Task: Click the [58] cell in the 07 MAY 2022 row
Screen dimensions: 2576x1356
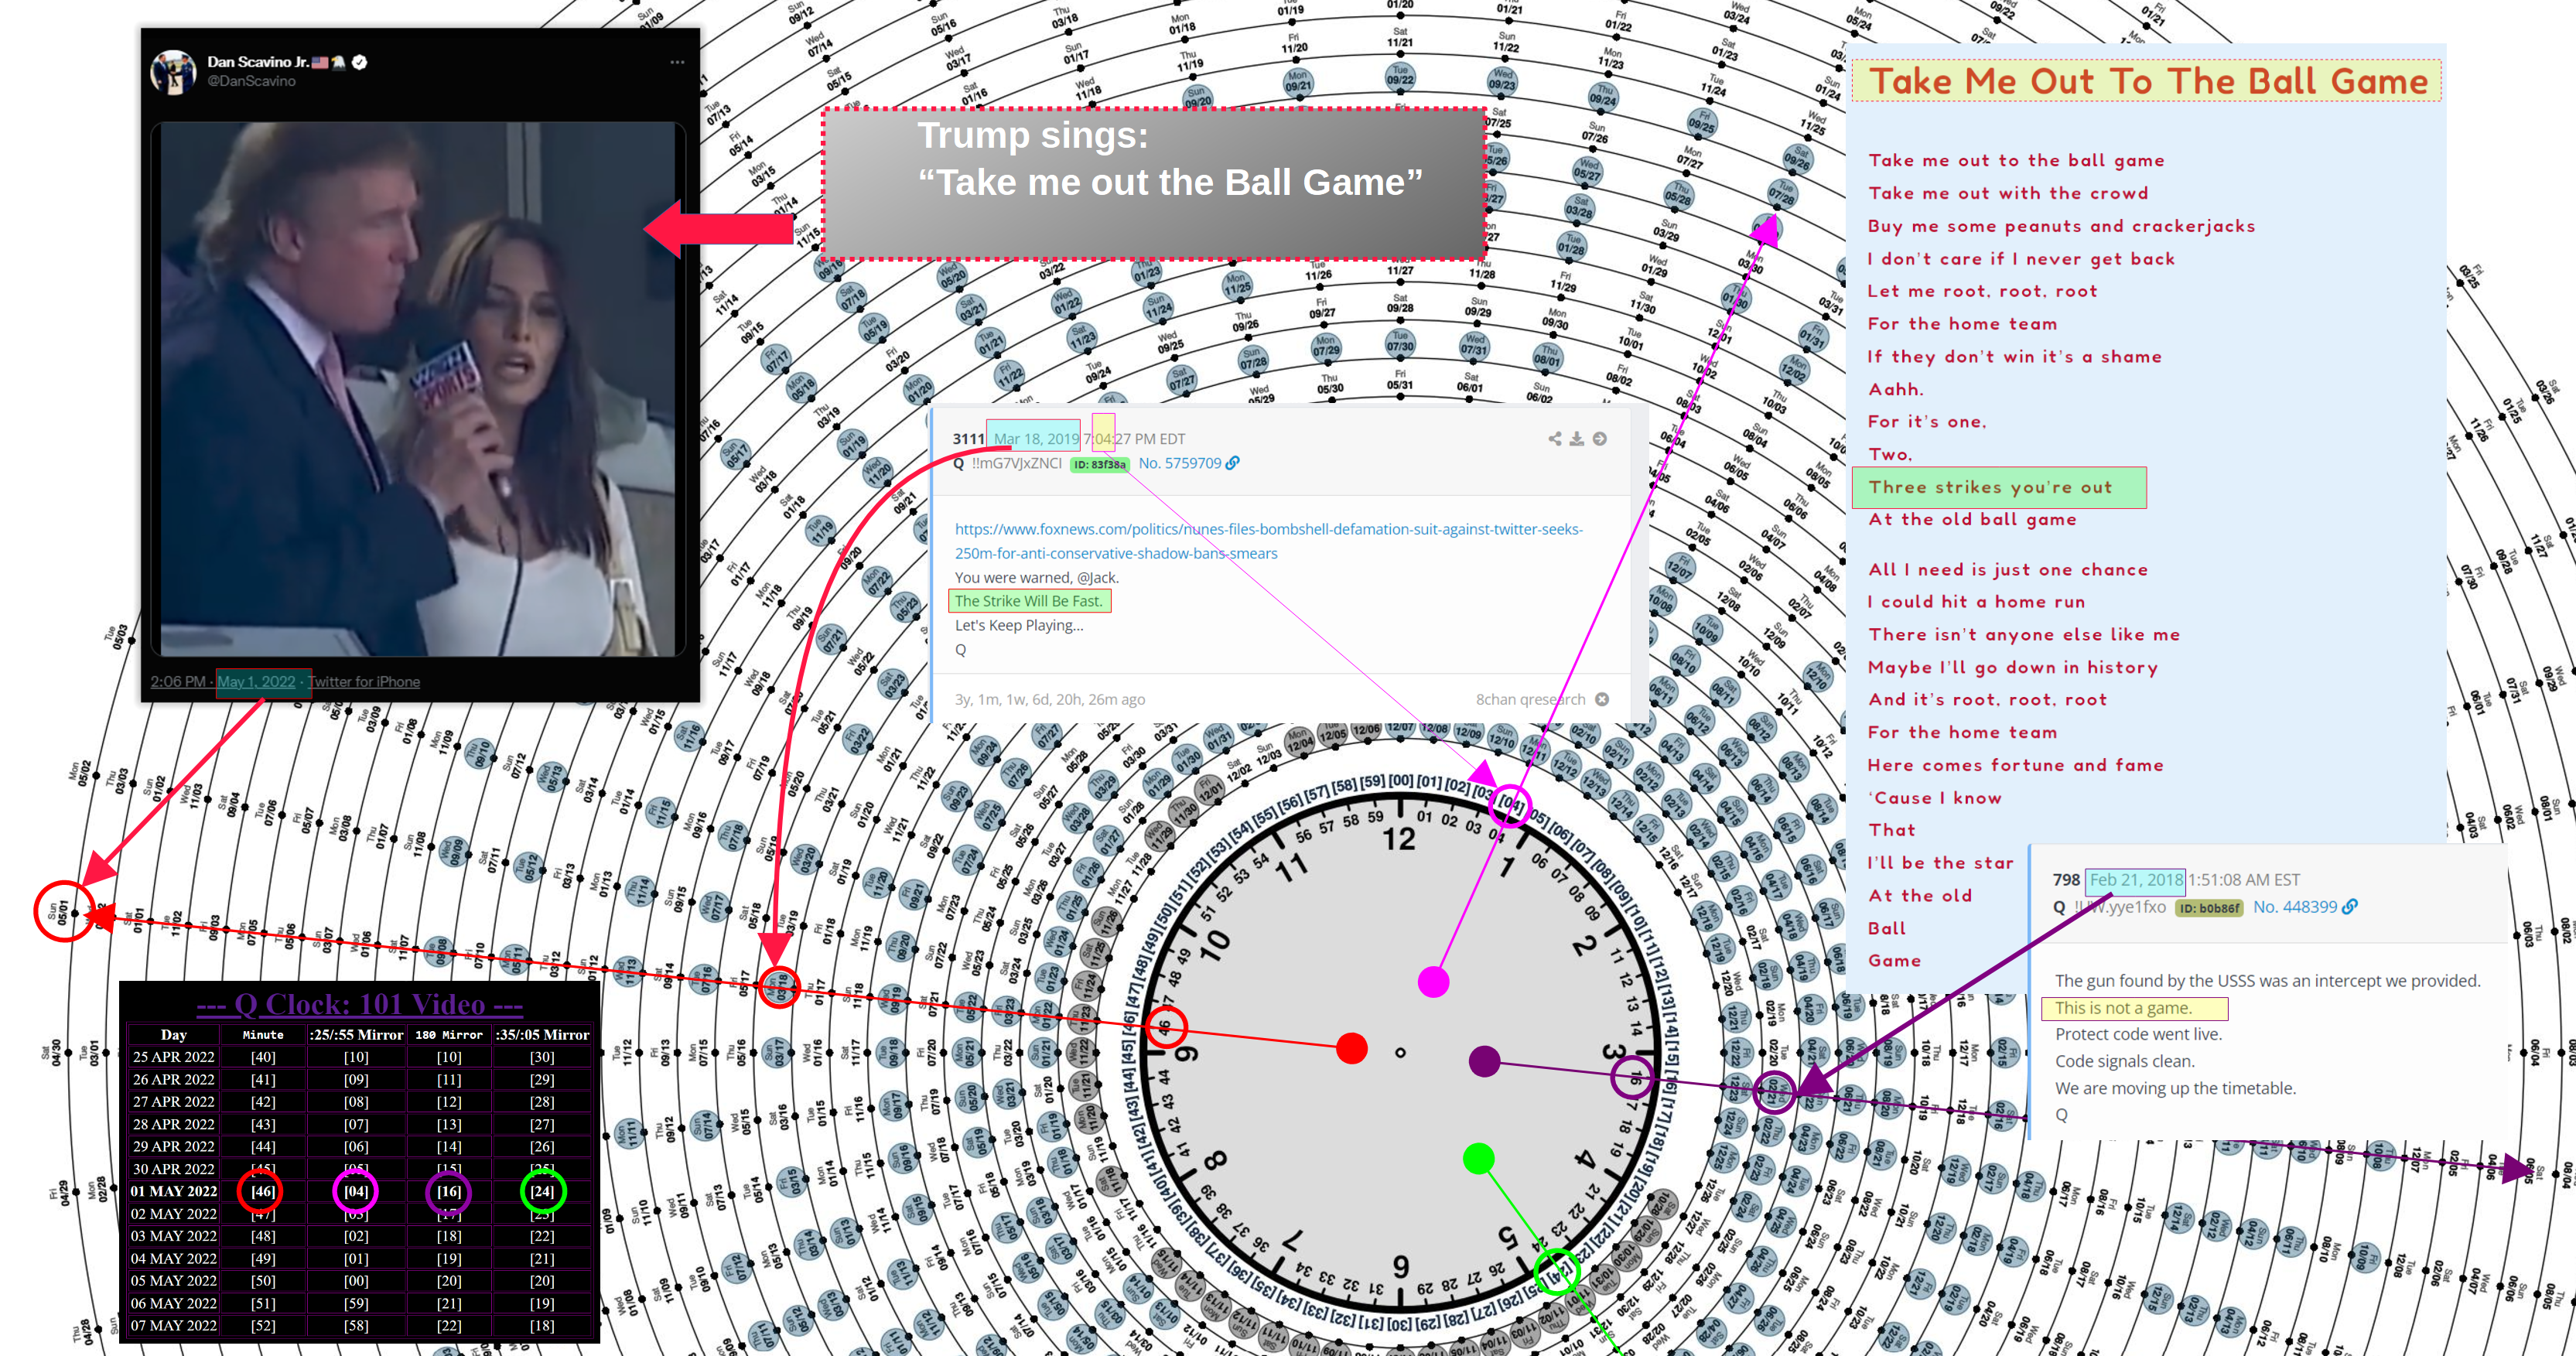Action: [x=356, y=1325]
